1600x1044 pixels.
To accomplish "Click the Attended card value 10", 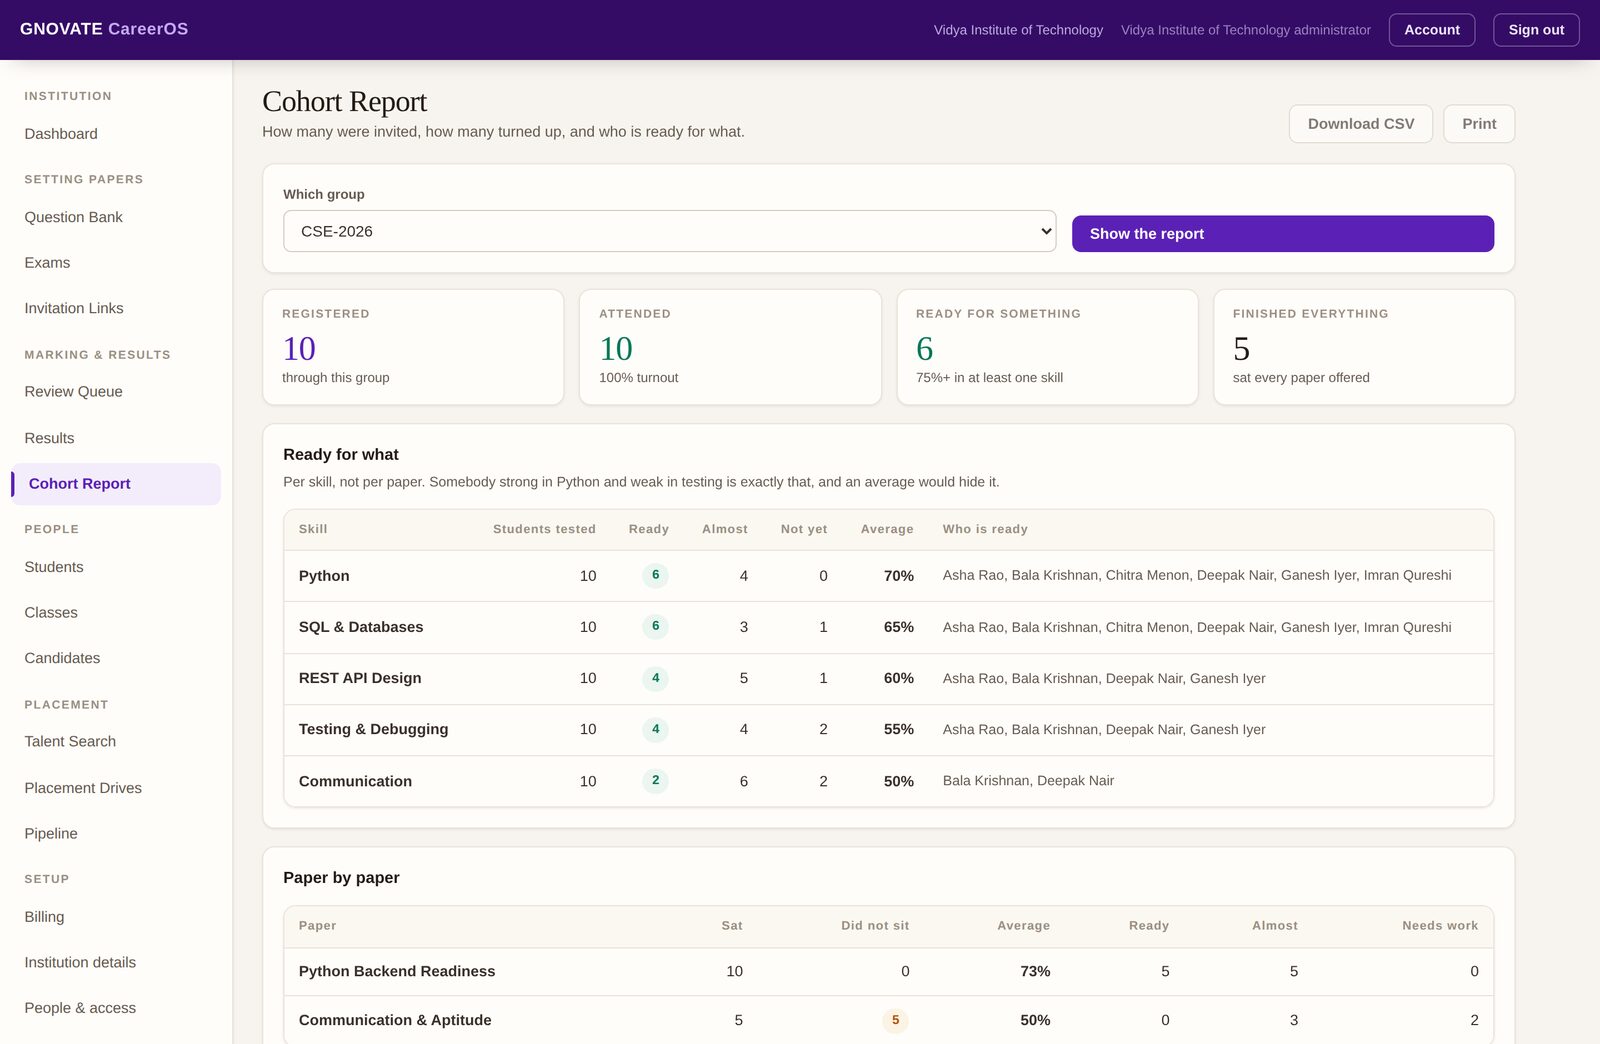I will tap(616, 348).
